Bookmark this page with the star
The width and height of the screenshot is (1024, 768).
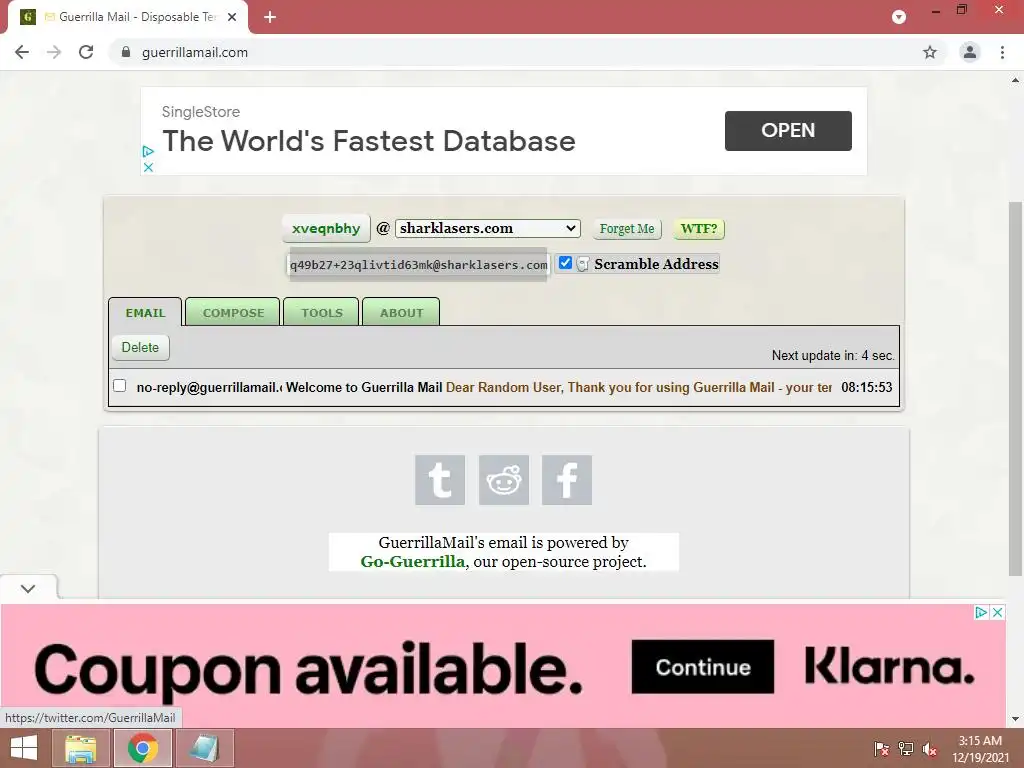pos(930,52)
